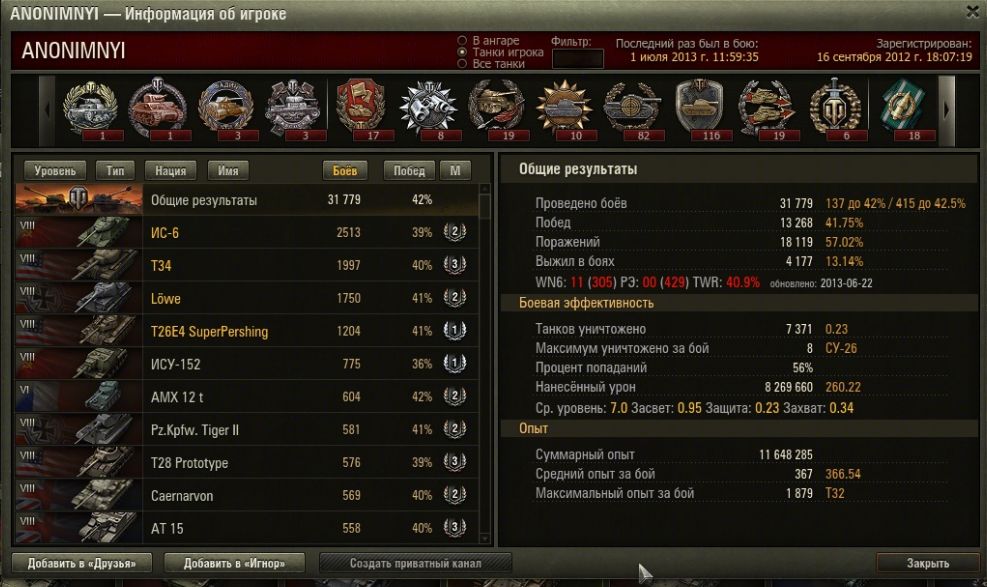Screen dimensions: 987x587
Task: Sort tank list by 'Боёв' column
Action: point(344,171)
